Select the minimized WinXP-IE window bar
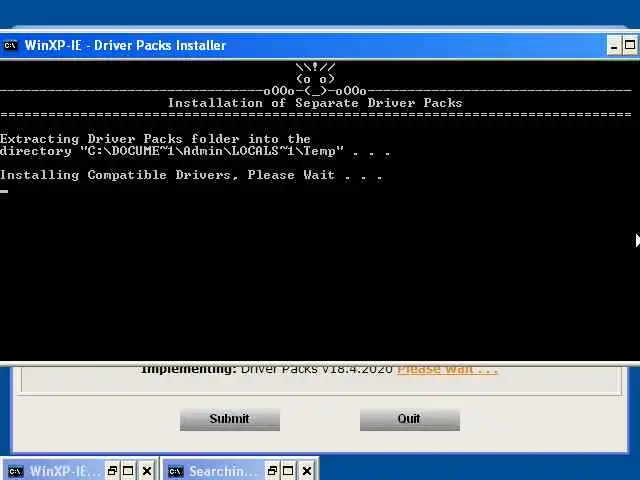Image resolution: width=640 pixels, height=480 pixels. (79, 471)
